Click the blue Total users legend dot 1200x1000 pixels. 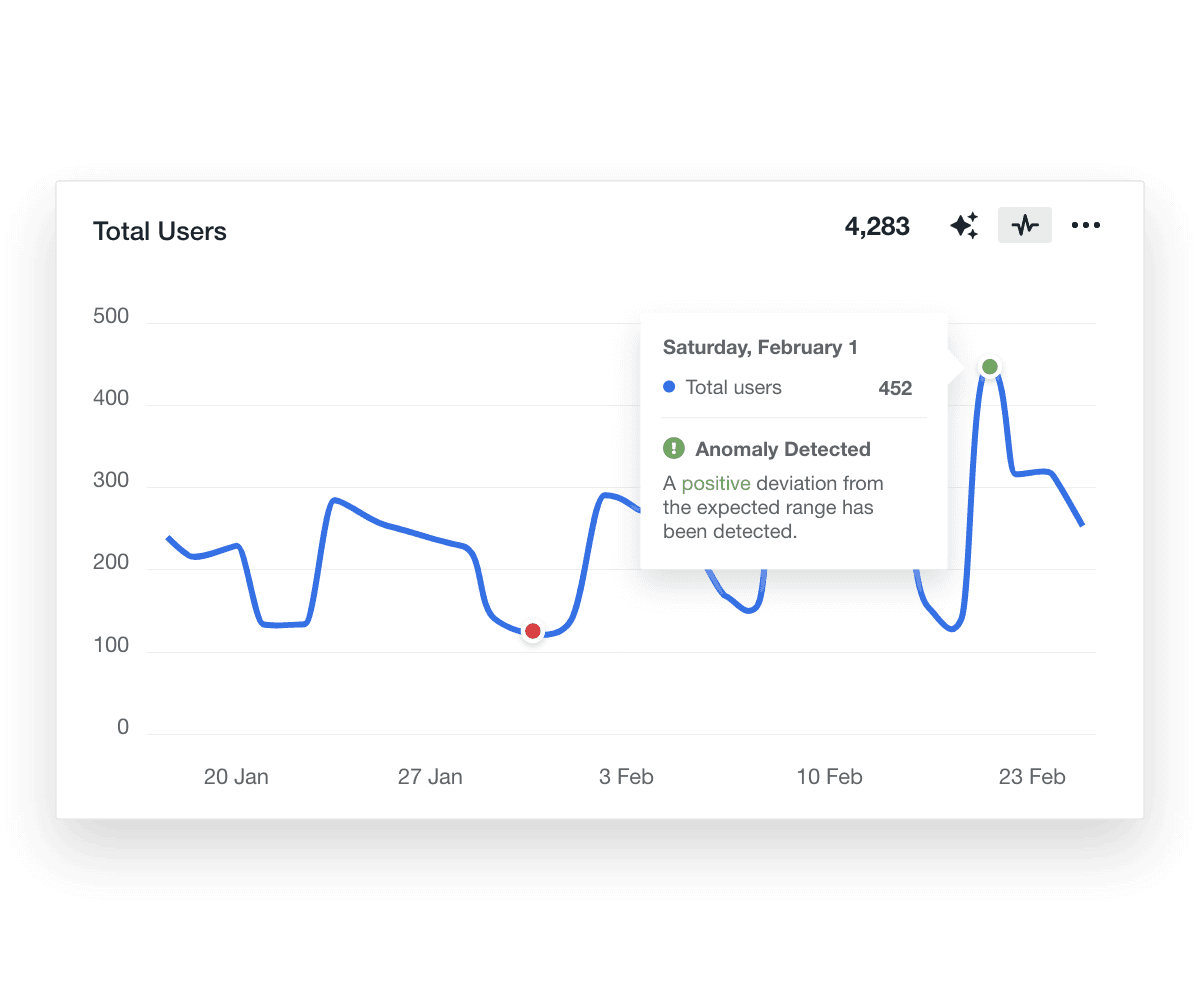(669, 387)
